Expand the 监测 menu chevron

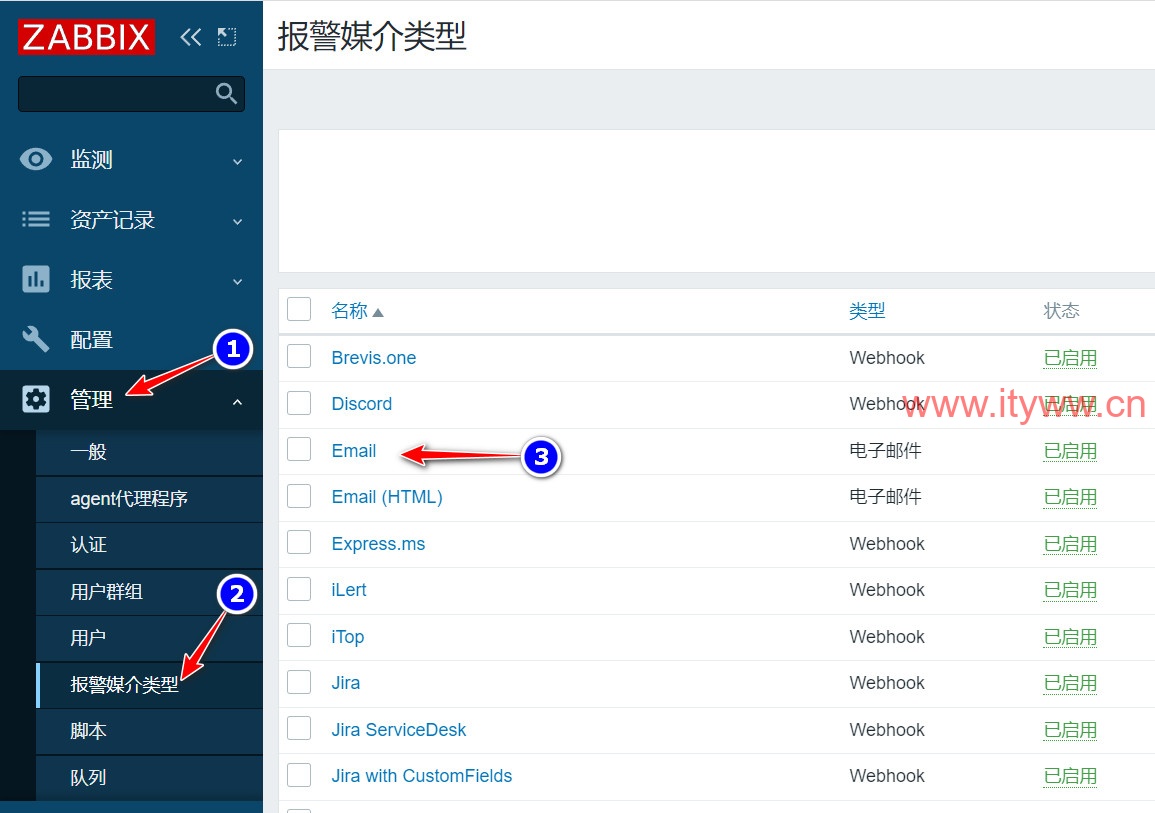point(237,161)
